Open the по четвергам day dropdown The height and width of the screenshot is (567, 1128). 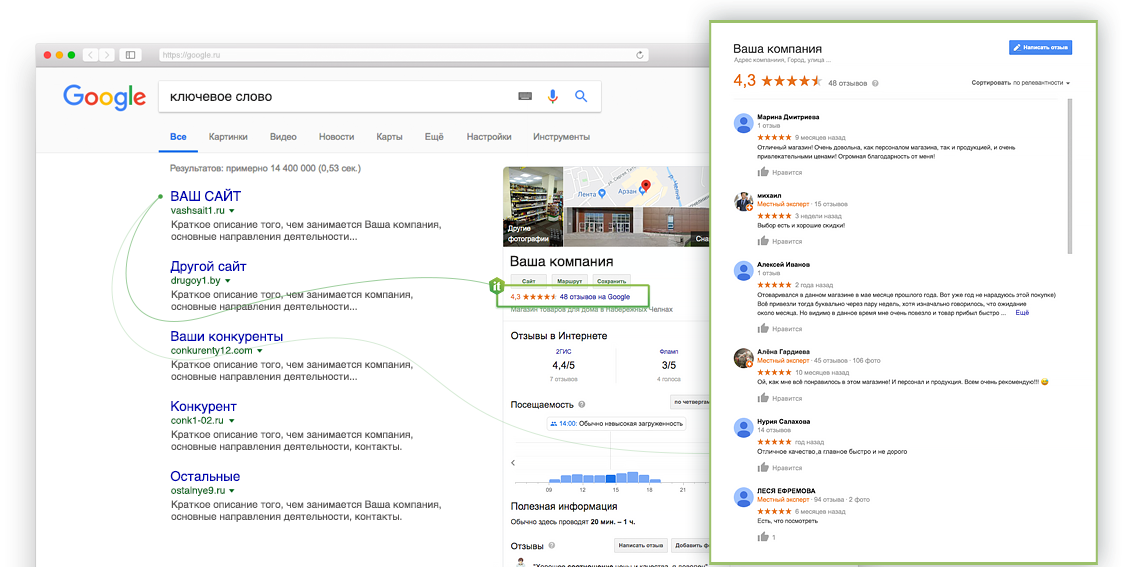click(691, 402)
